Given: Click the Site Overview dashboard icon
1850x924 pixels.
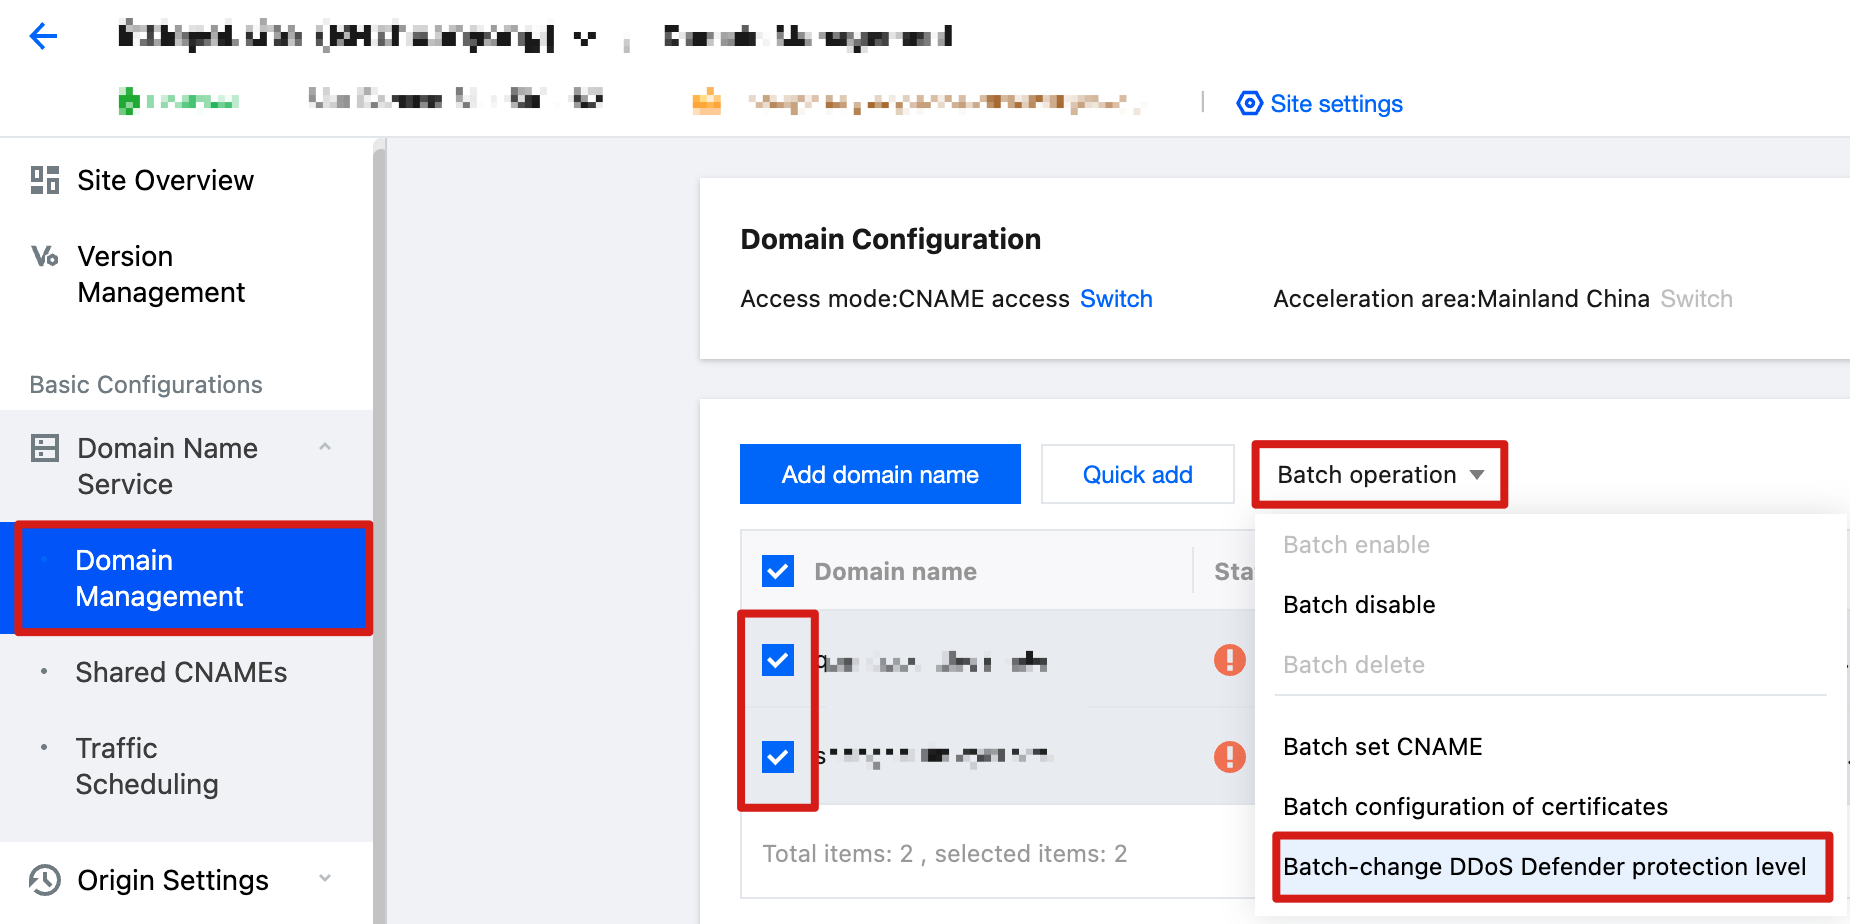Looking at the screenshot, I should tap(45, 180).
